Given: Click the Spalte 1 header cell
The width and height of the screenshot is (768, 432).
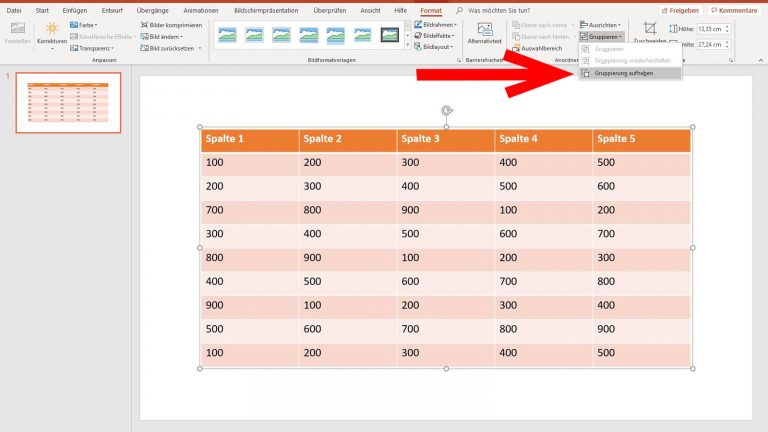Looking at the screenshot, I should [250, 139].
